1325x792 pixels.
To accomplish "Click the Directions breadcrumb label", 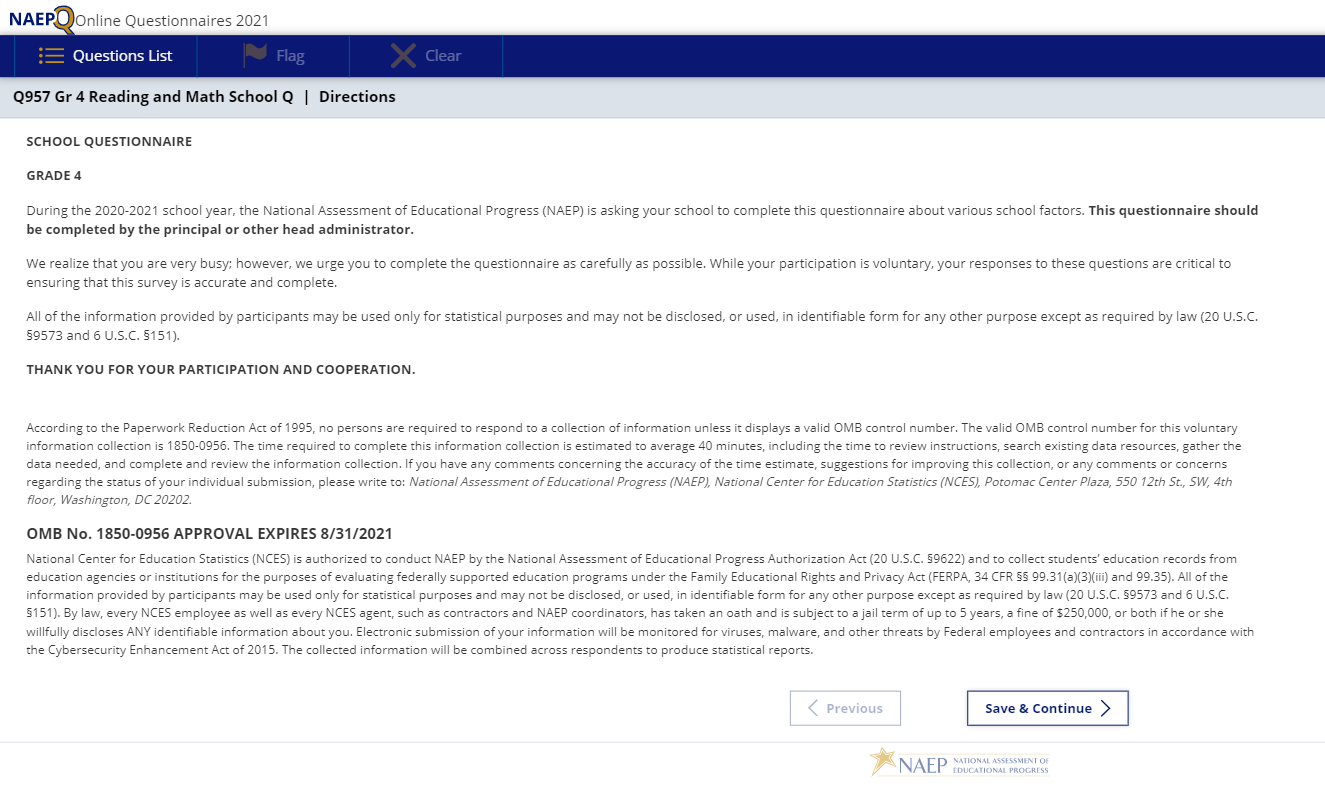I will click(357, 97).
